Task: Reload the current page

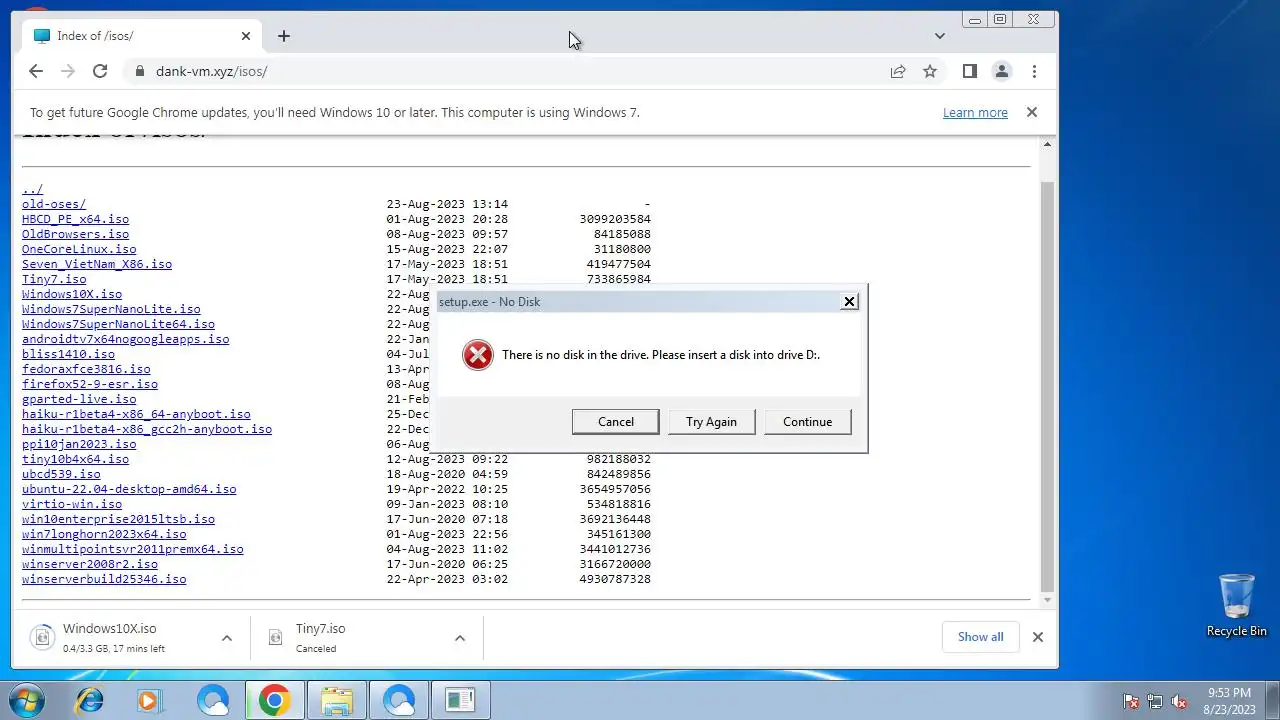Action: [x=100, y=71]
